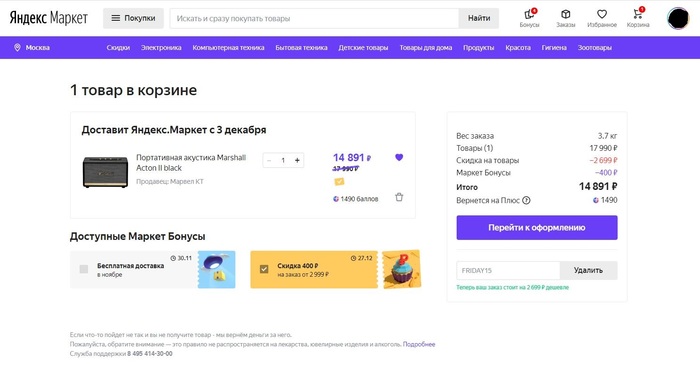This screenshot has width=700, height=386.
Task: Check the Бесплатная доставка bonus checkbox
Action: [83, 269]
